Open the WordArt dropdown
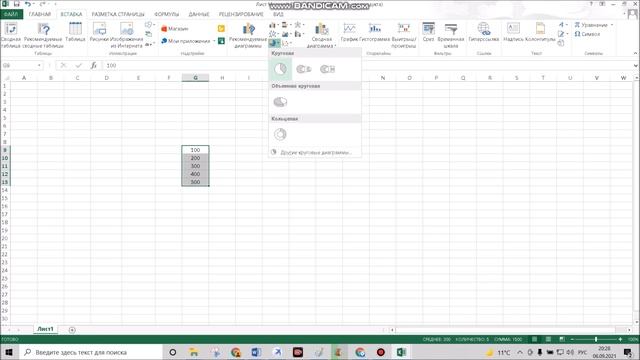The width and height of the screenshot is (640, 360). click(x=563, y=25)
